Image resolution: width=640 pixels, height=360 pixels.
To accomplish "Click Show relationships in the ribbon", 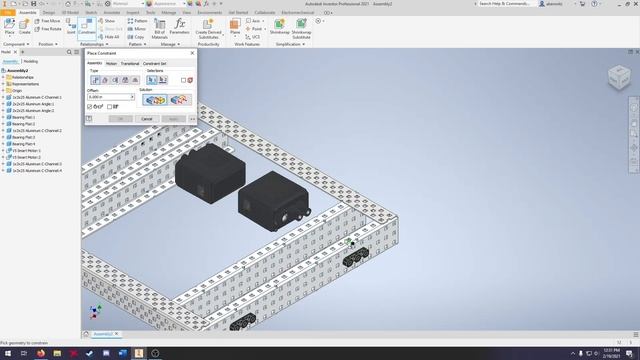I will (x=107, y=21).
